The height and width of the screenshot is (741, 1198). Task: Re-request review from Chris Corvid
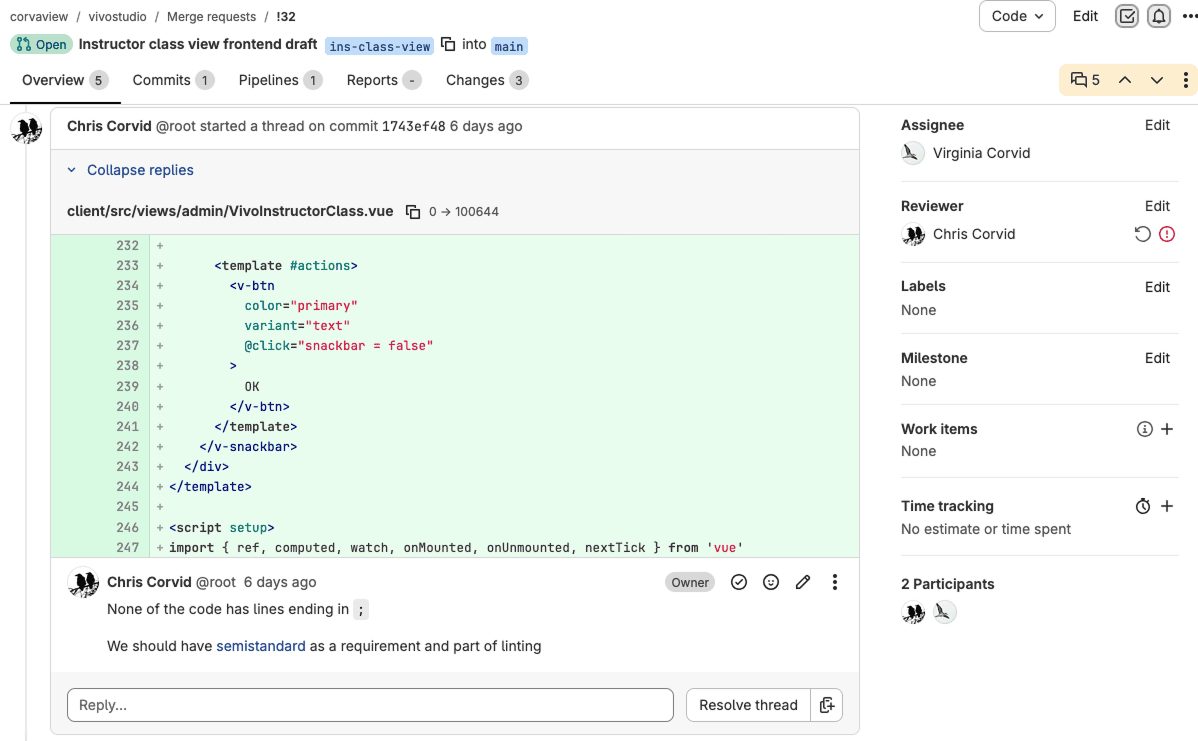click(x=1142, y=235)
